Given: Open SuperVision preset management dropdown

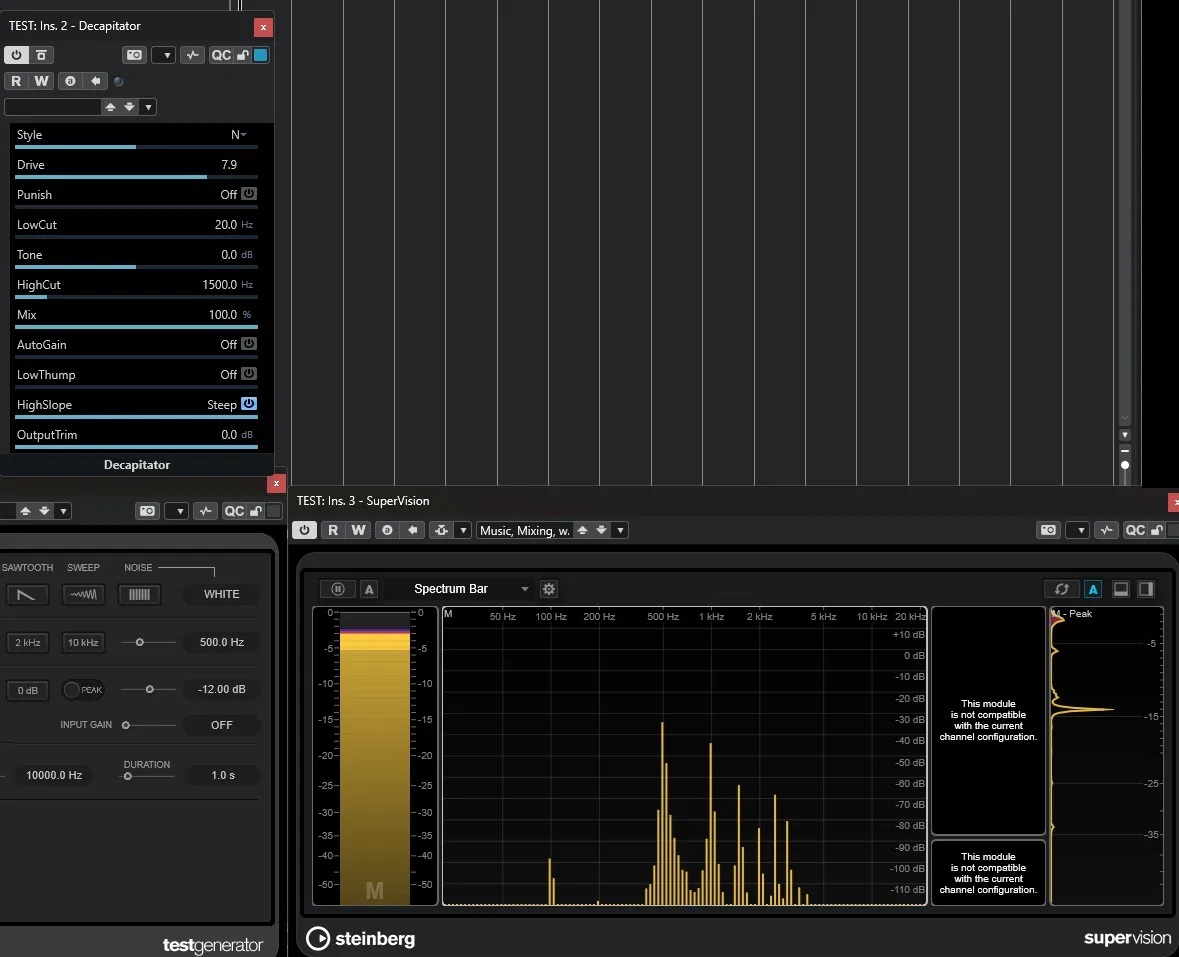Looking at the screenshot, I should click(x=620, y=530).
